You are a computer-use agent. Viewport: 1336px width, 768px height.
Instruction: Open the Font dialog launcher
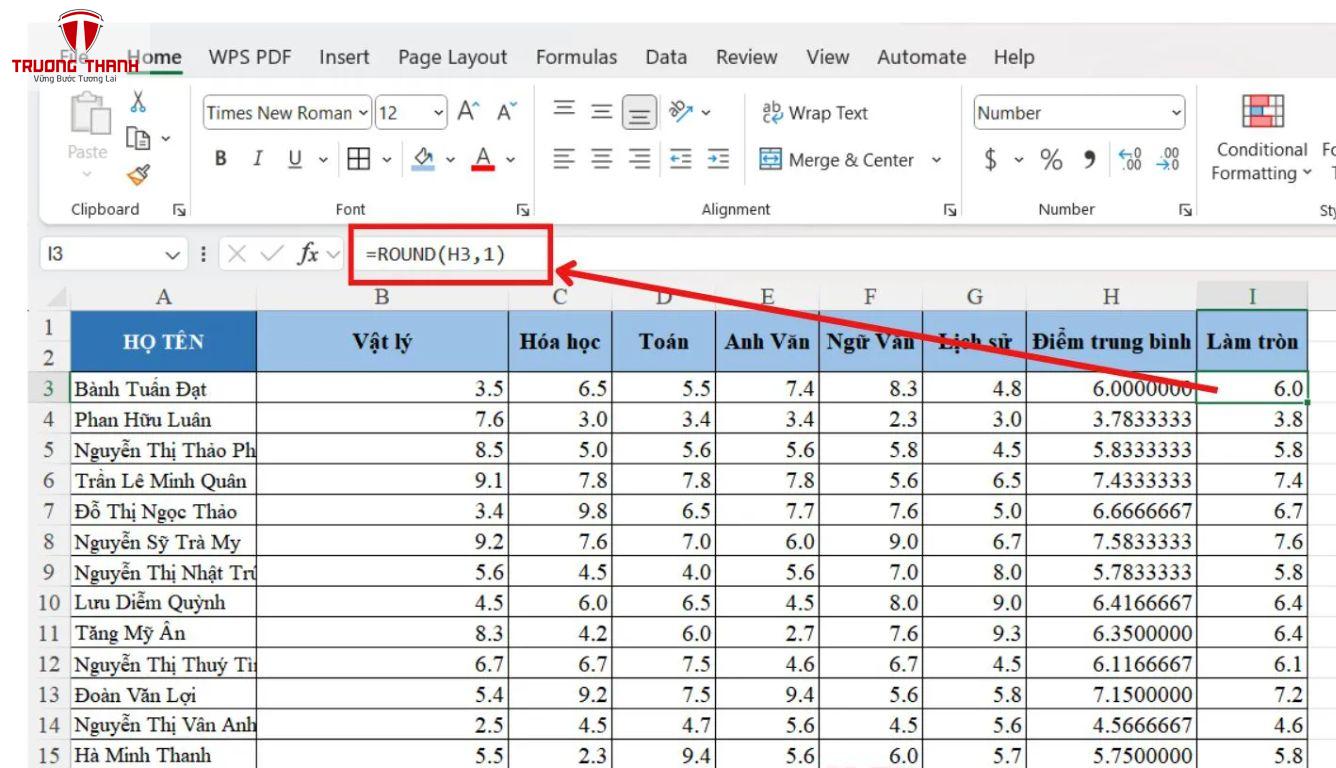pos(522,210)
